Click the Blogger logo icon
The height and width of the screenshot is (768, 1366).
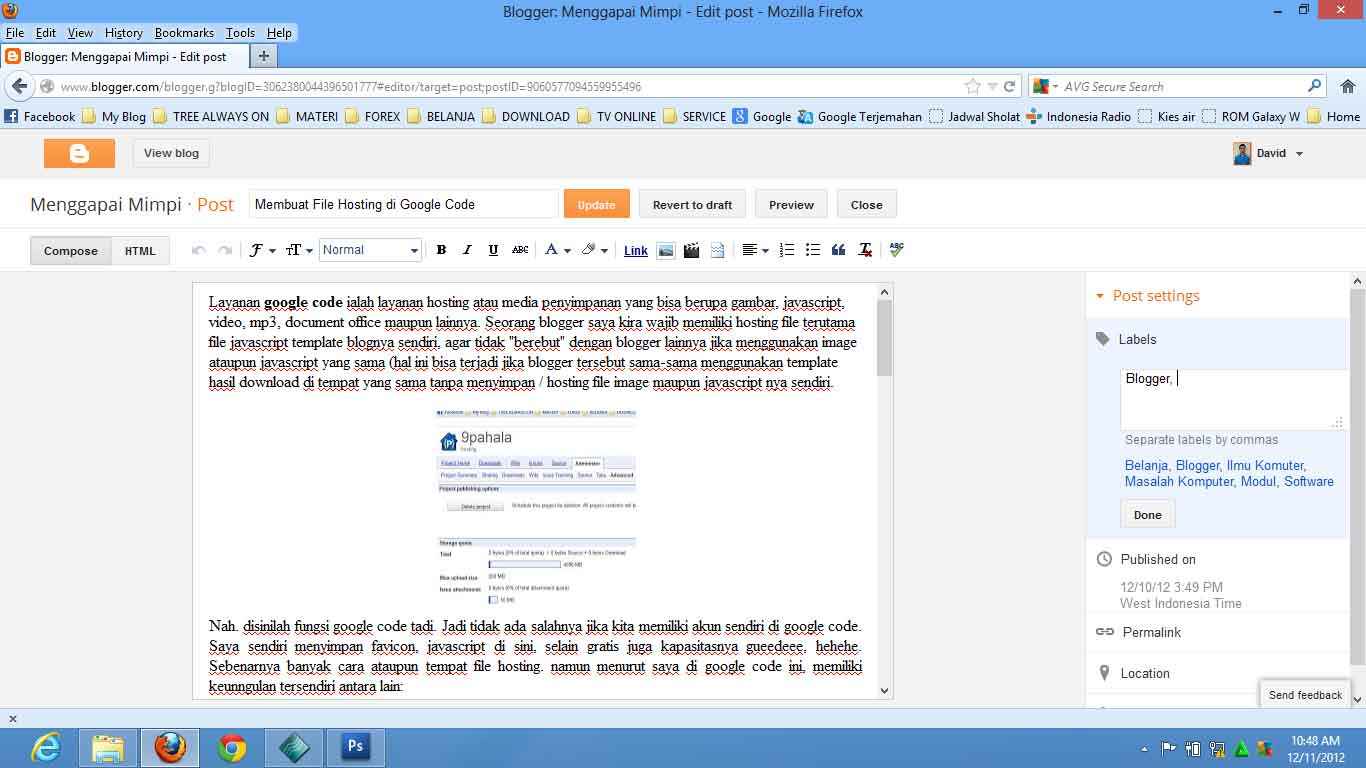pyautogui.click(x=79, y=153)
